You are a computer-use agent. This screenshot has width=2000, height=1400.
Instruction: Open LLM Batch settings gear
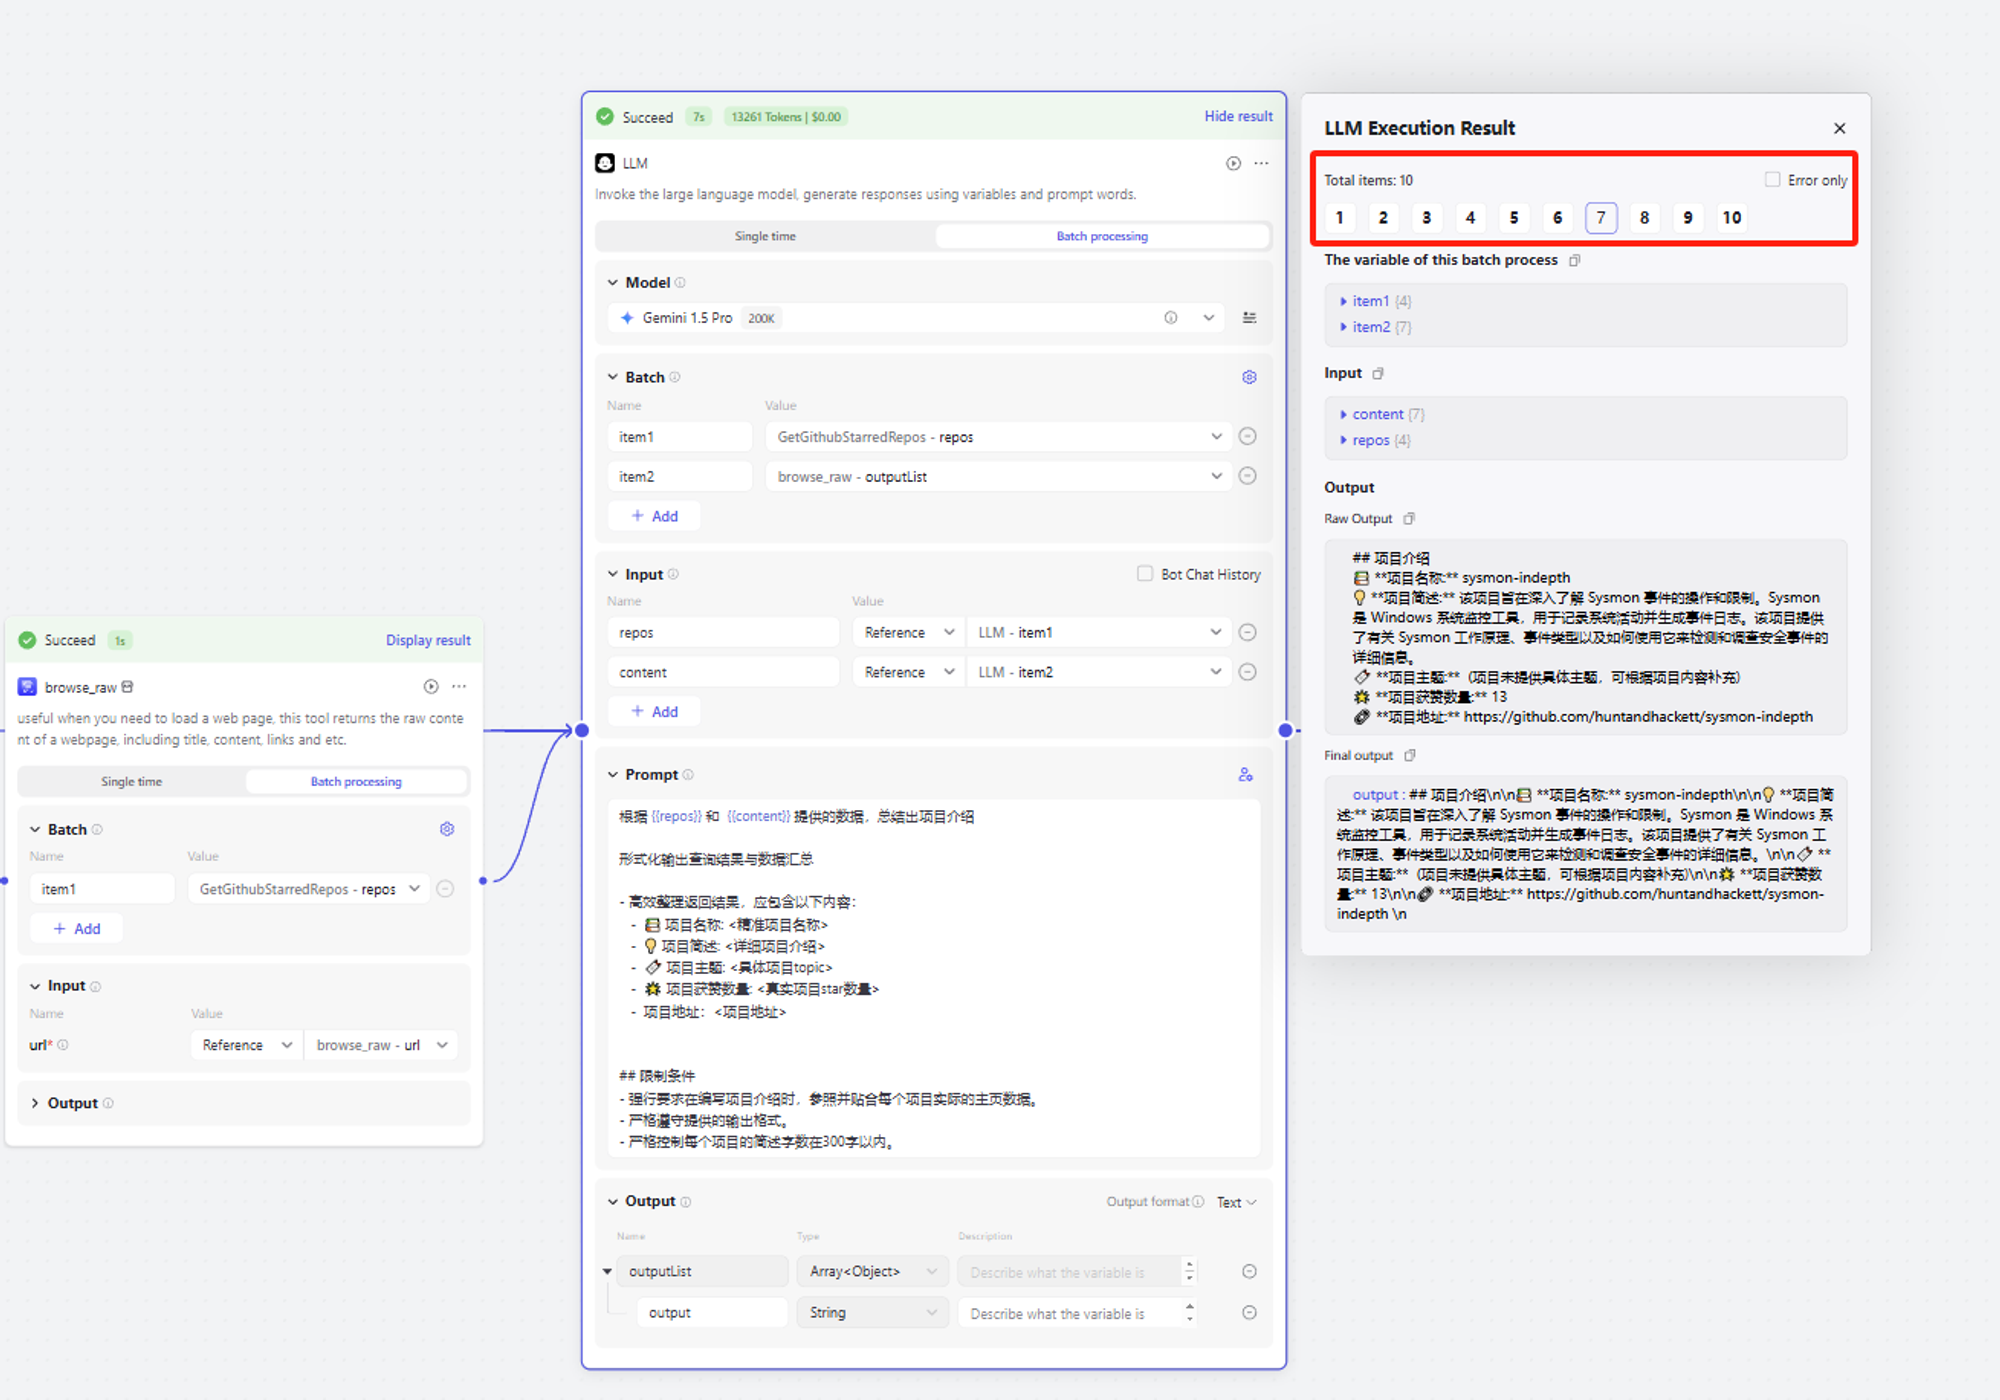point(1249,377)
